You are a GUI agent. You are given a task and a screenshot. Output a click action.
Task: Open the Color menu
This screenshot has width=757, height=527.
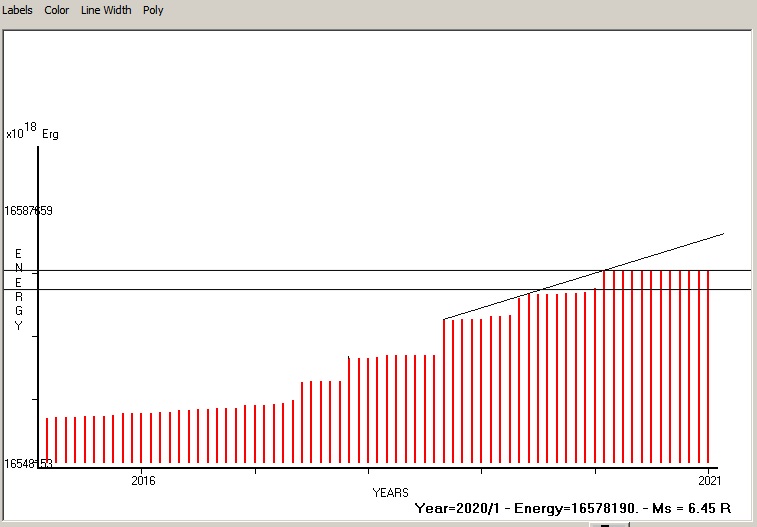coord(57,10)
